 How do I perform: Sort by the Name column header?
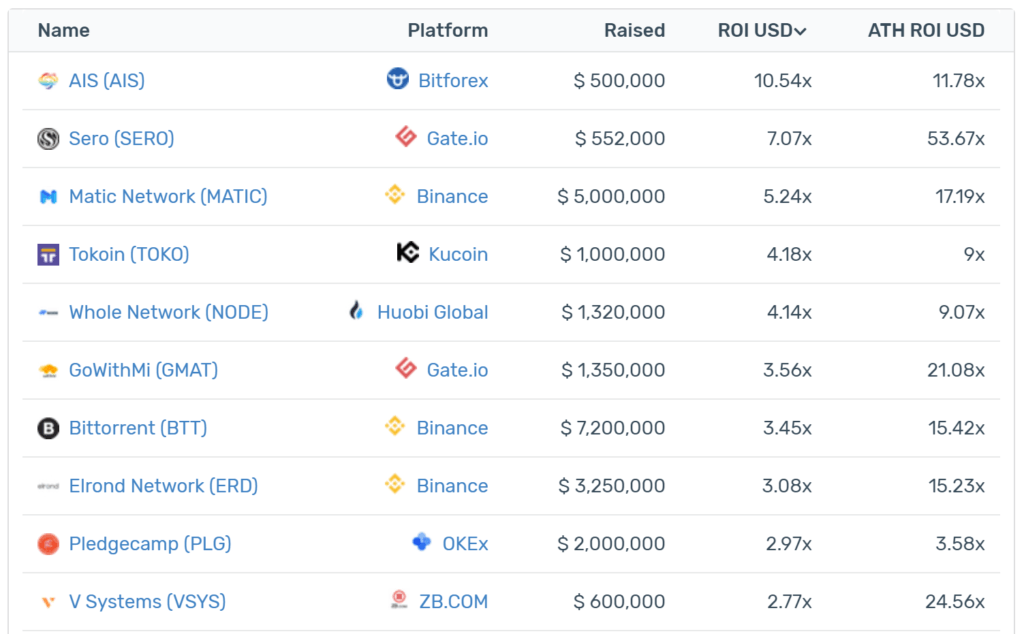pos(63,30)
